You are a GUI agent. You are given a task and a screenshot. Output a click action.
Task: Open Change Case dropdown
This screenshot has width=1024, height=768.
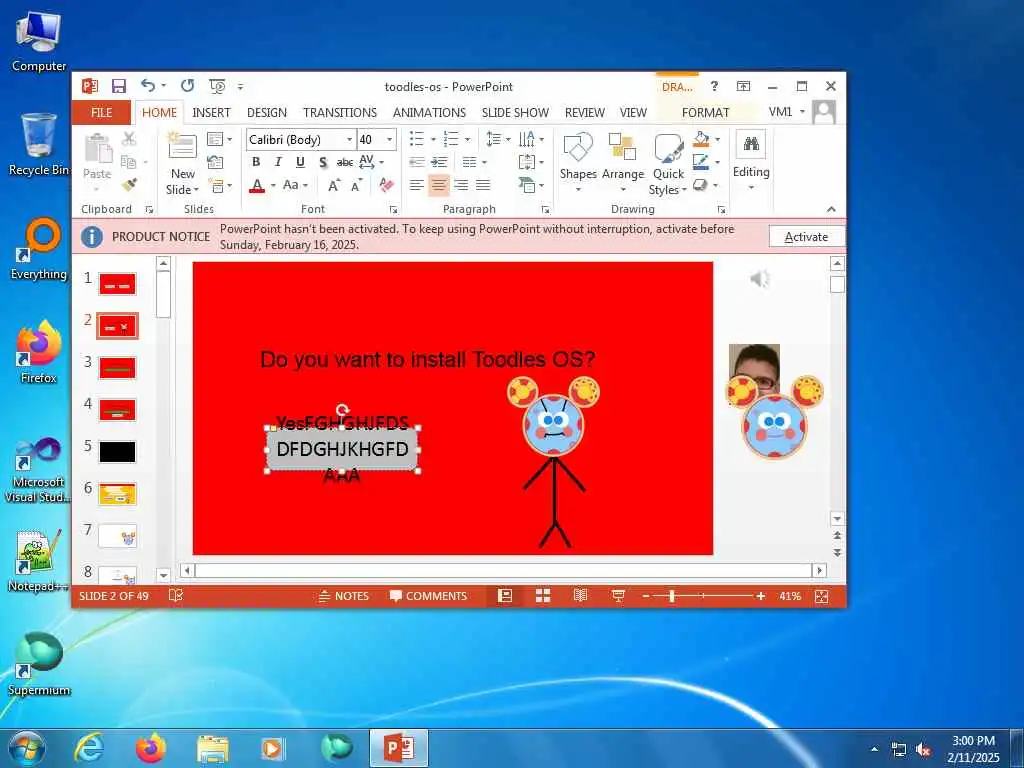[295, 185]
